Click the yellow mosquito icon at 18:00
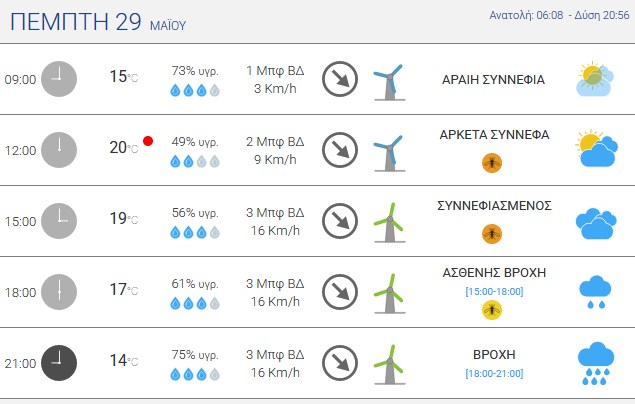Image resolution: width=635 pixels, height=404 pixels. click(492, 310)
